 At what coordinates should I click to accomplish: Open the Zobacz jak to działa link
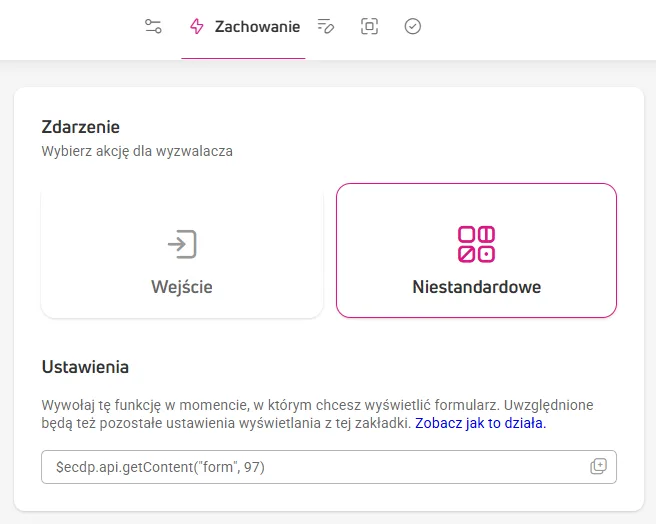point(481,423)
